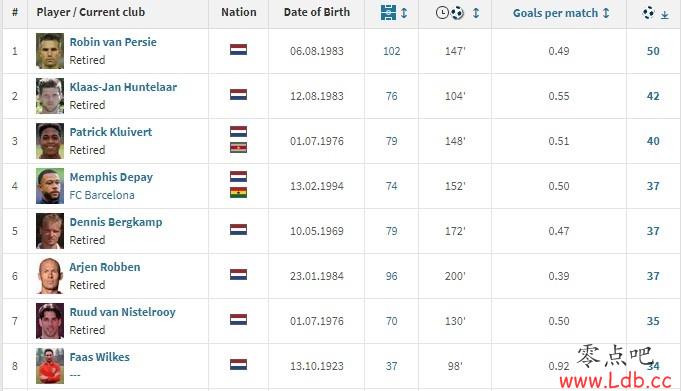This screenshot has width=681, height=391.
Task: Sort by matches played pitch icon
Action: (x=388, y=13)
